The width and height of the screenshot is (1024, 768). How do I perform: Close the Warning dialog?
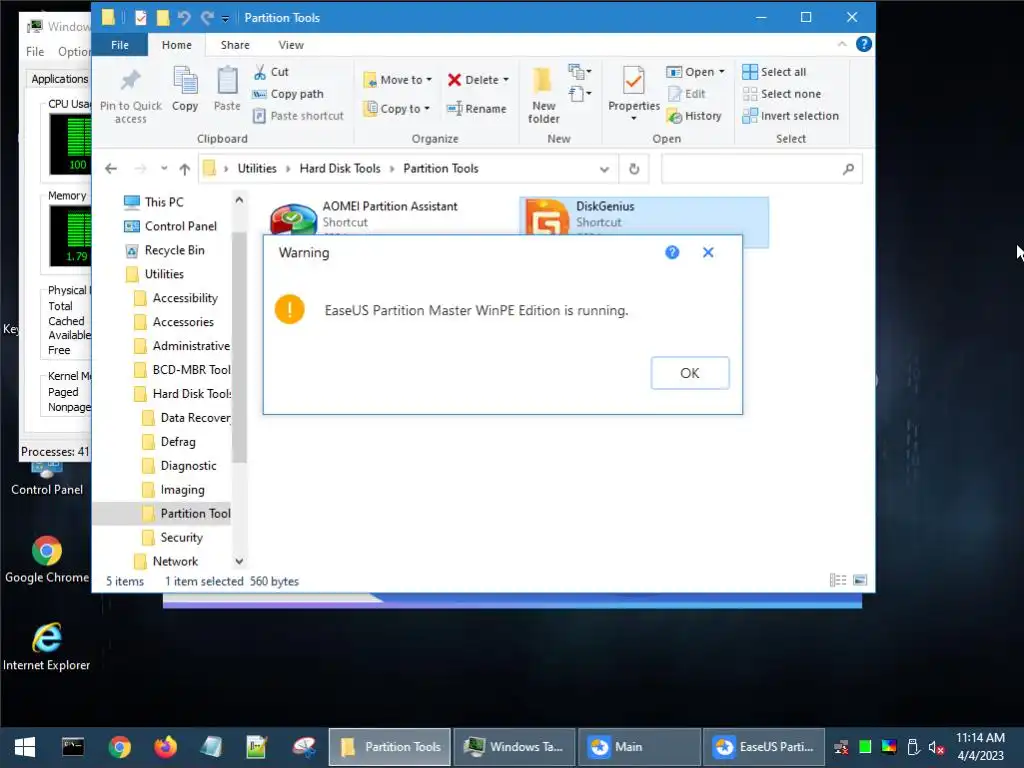point(708,253)
